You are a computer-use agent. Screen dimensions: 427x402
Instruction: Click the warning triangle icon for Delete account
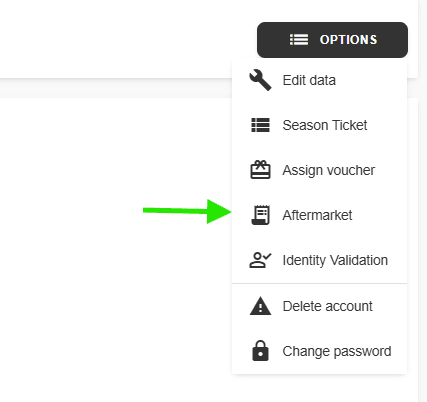tap(260, 306)
